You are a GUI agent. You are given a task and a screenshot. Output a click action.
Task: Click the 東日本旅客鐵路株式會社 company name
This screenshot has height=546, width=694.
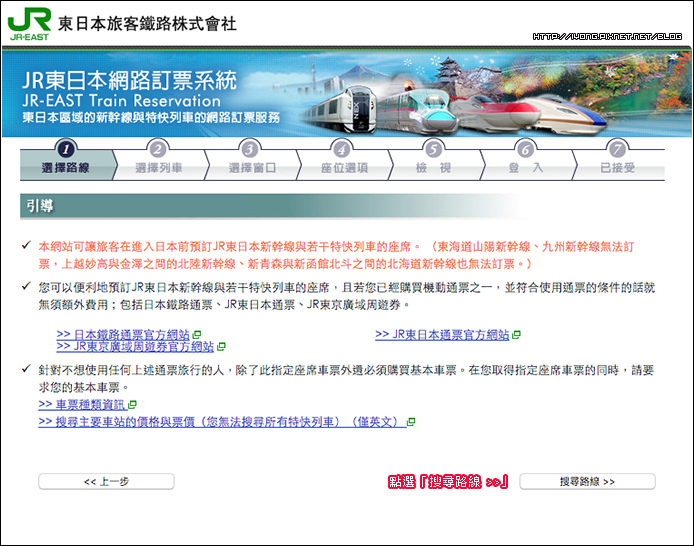pos(147,24)
